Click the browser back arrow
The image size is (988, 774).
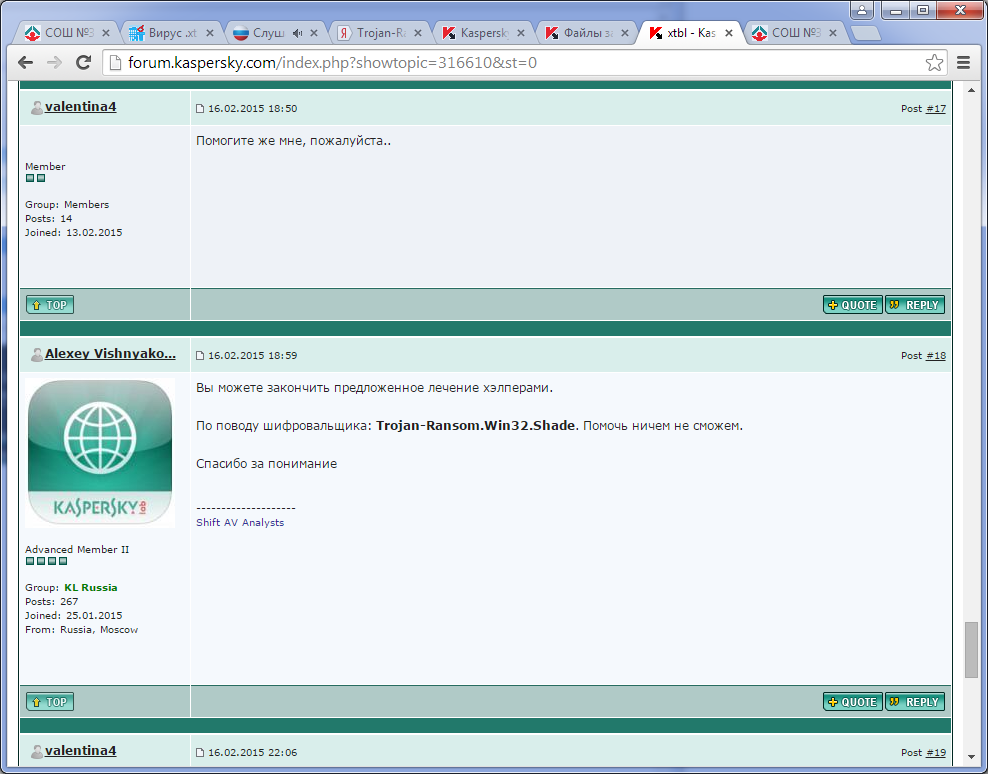coord(27,63)
